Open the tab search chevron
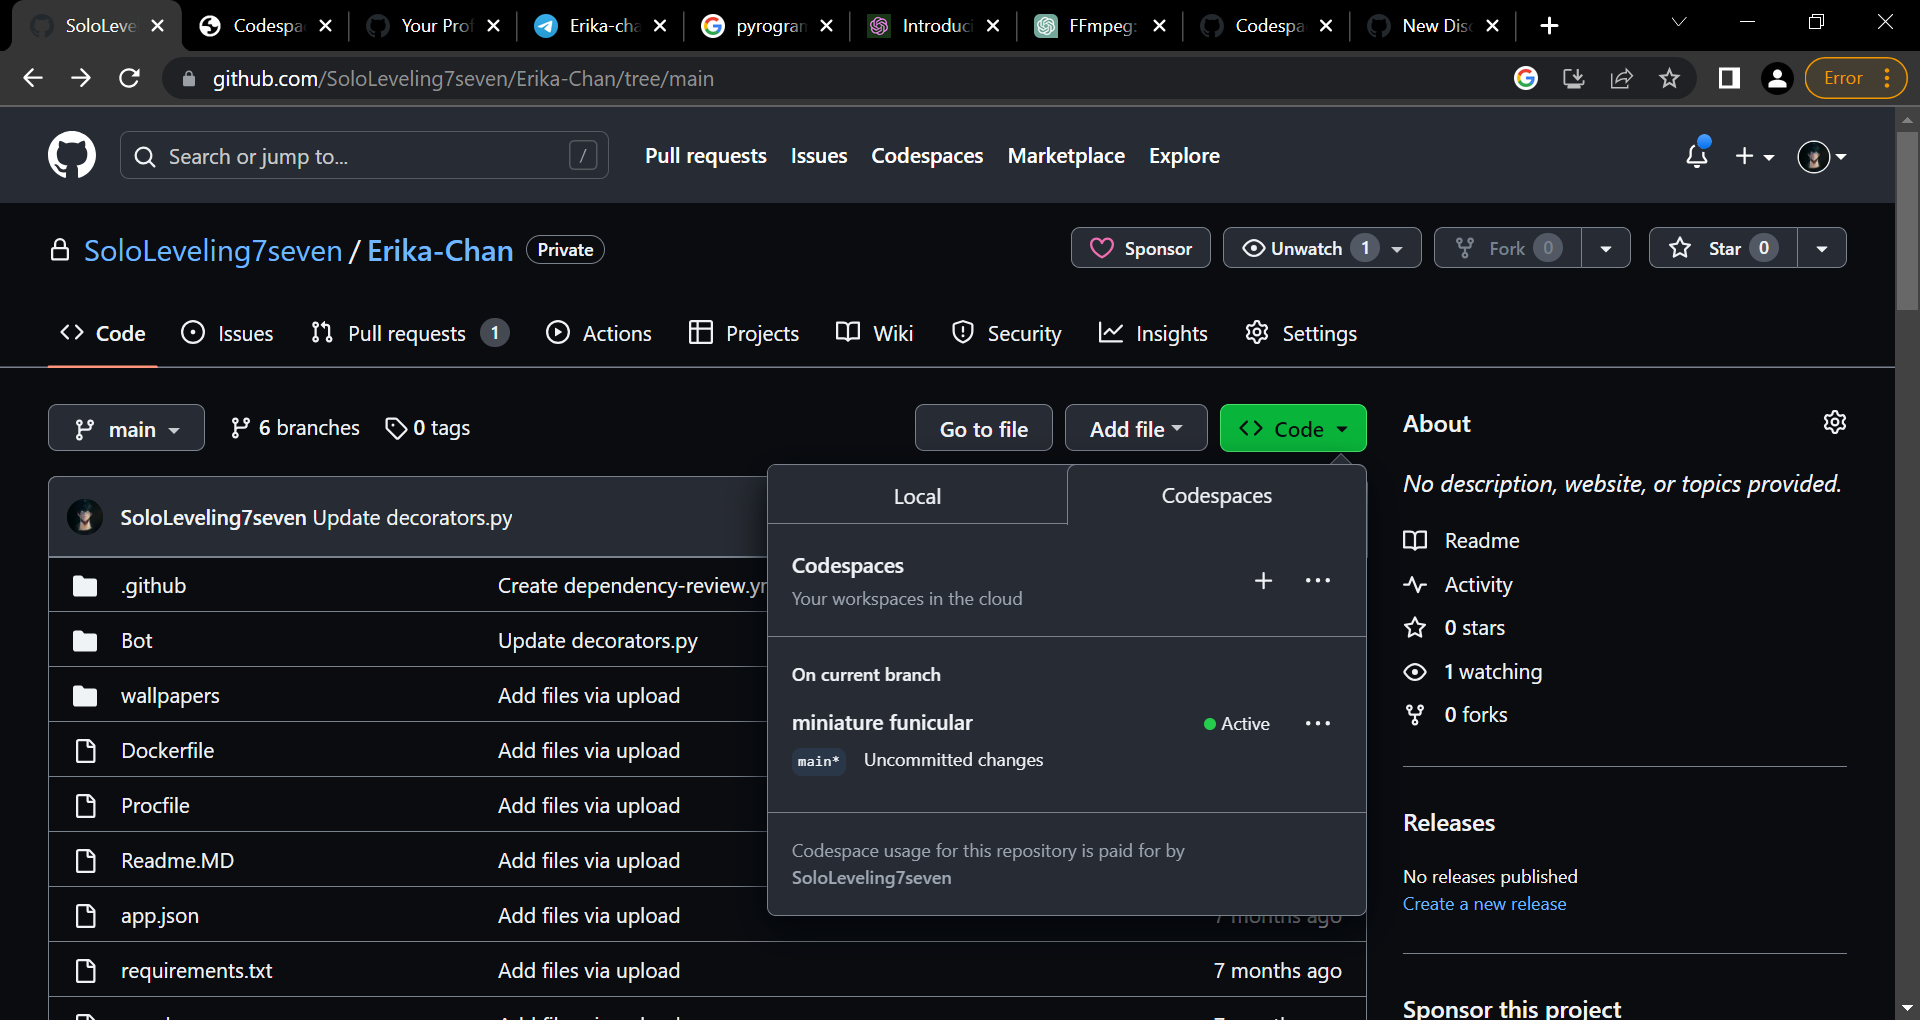Image resolution: width=1920 pixels, height=1020 pixels. click(1679, 22)
